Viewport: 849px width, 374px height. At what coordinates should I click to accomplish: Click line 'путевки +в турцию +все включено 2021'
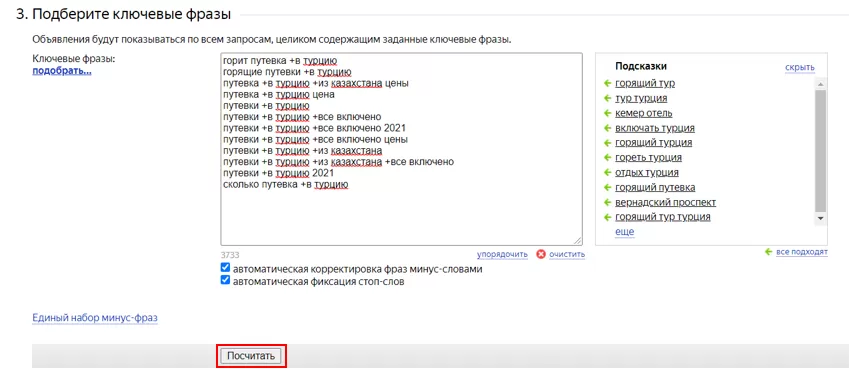[x=315, y=128]
